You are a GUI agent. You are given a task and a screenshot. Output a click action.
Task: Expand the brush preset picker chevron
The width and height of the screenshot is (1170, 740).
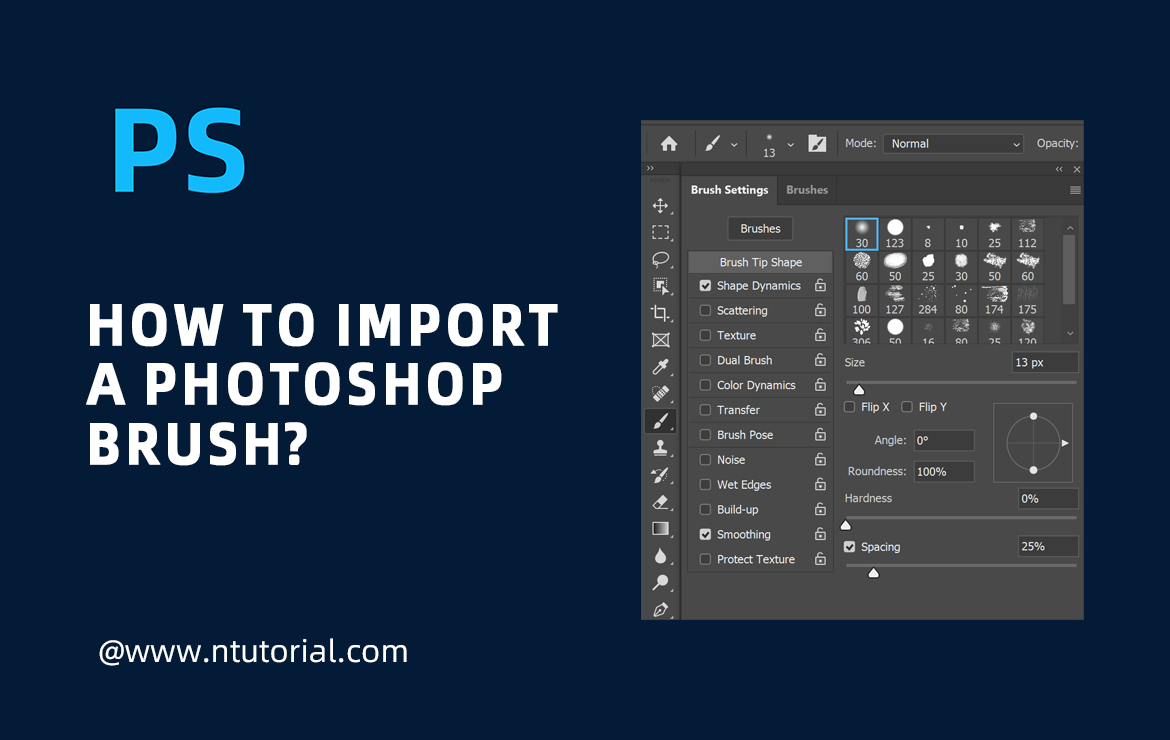[x=790, y=145]
